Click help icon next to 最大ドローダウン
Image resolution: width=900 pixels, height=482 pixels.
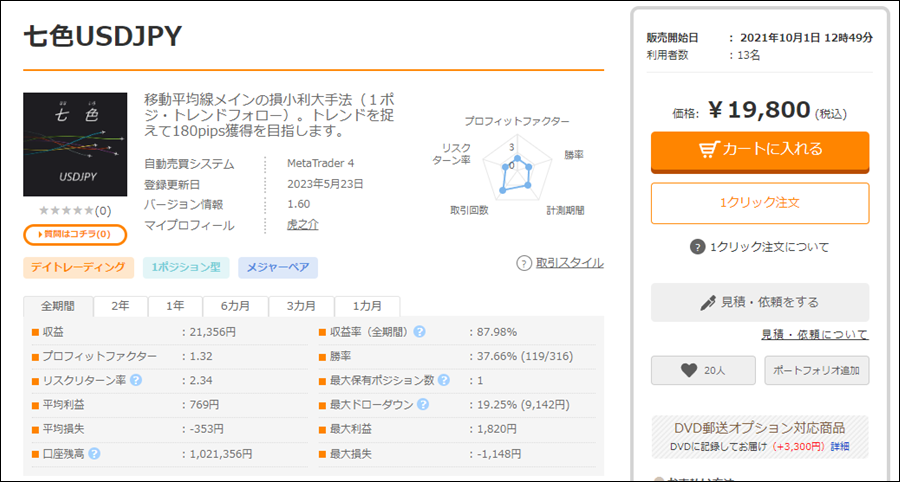[423, 405]
